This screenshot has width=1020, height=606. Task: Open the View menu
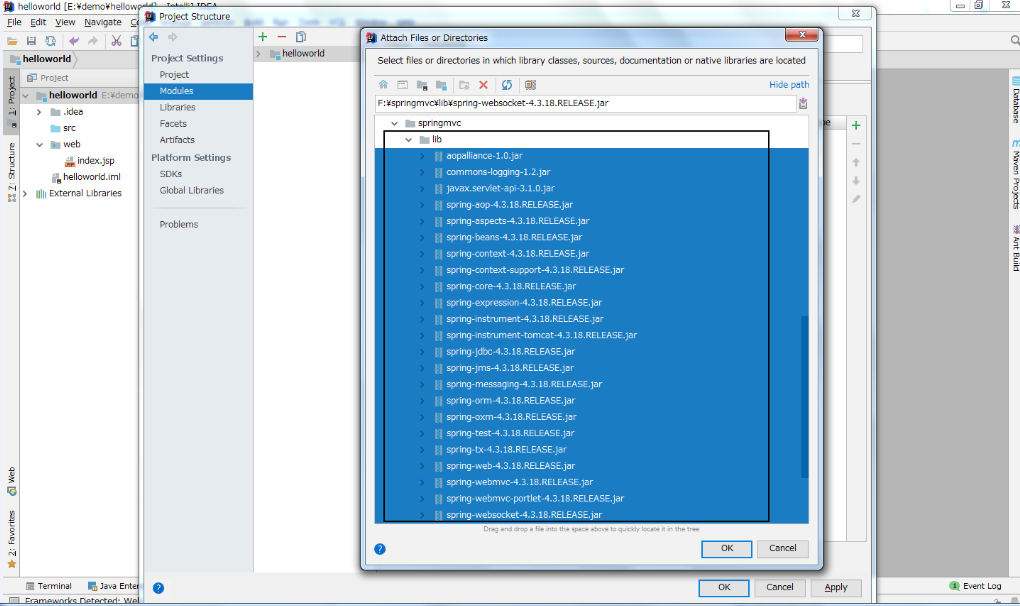coord(64,22)
